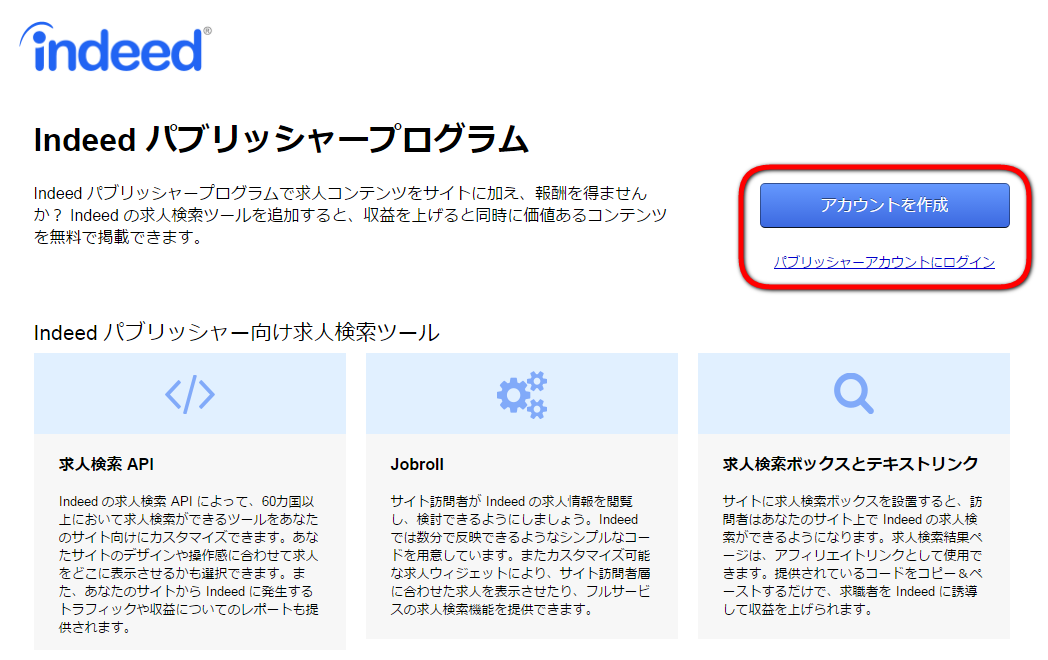Click description starting サイトに求人検索ボックスを設置
Image resolution: width=1048 pixels, height=660 pixels.
(852, 555)
